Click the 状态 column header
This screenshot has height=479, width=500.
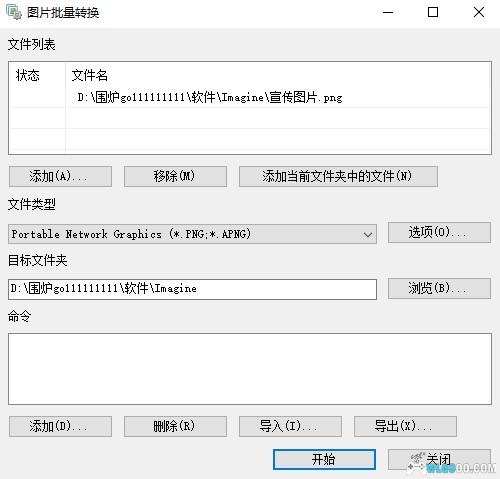28,75
